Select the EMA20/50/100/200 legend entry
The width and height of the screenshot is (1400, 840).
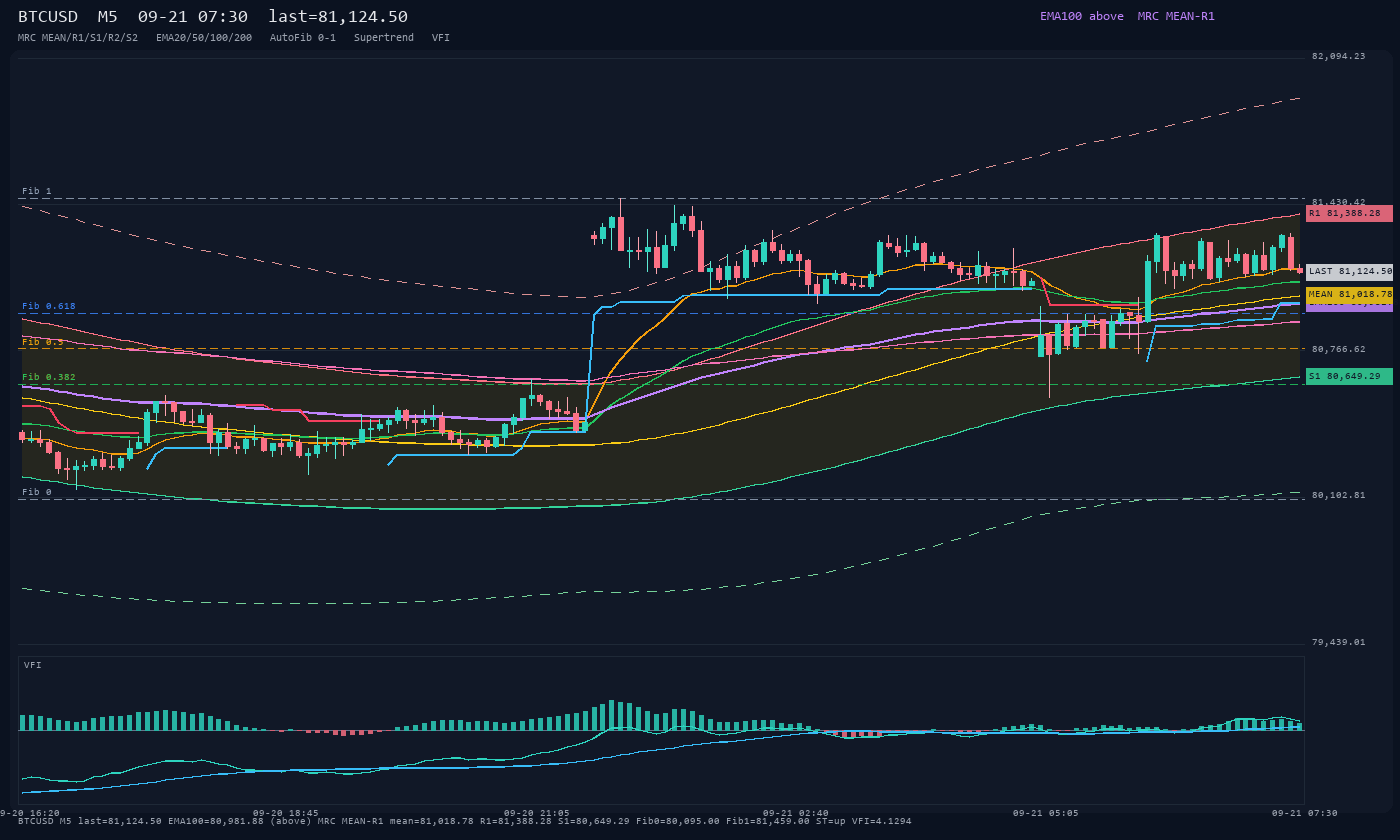point(204,37)
